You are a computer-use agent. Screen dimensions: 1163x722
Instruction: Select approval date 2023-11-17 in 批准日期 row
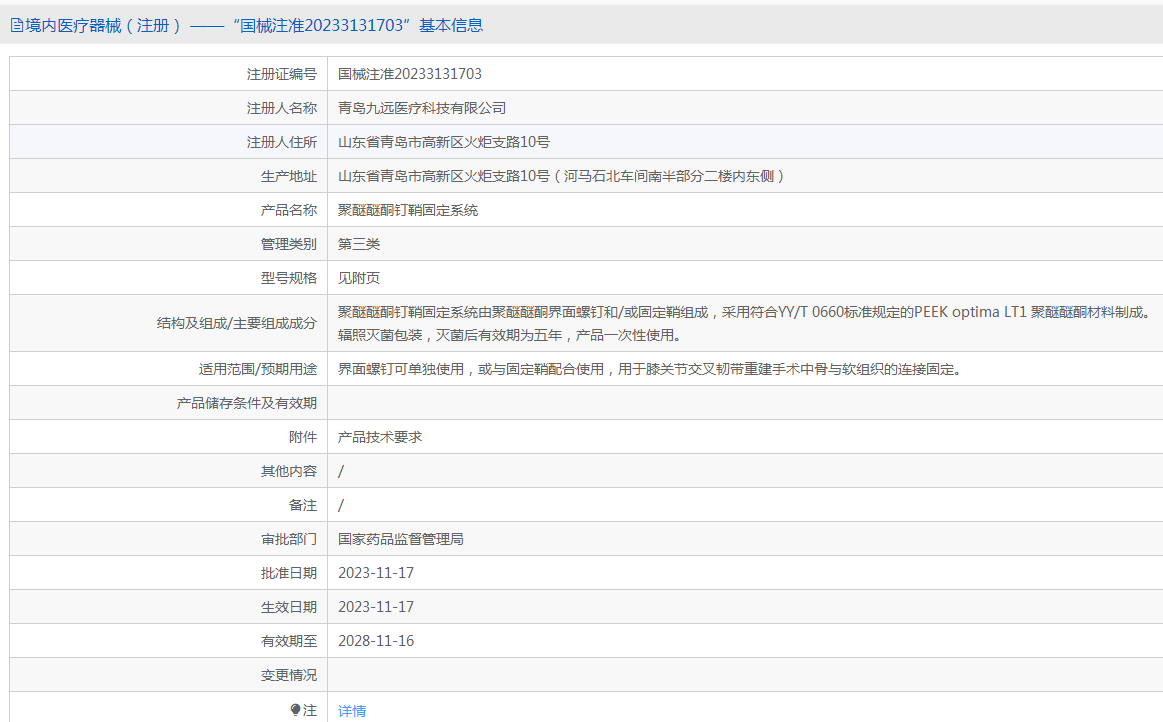point(376,574)
